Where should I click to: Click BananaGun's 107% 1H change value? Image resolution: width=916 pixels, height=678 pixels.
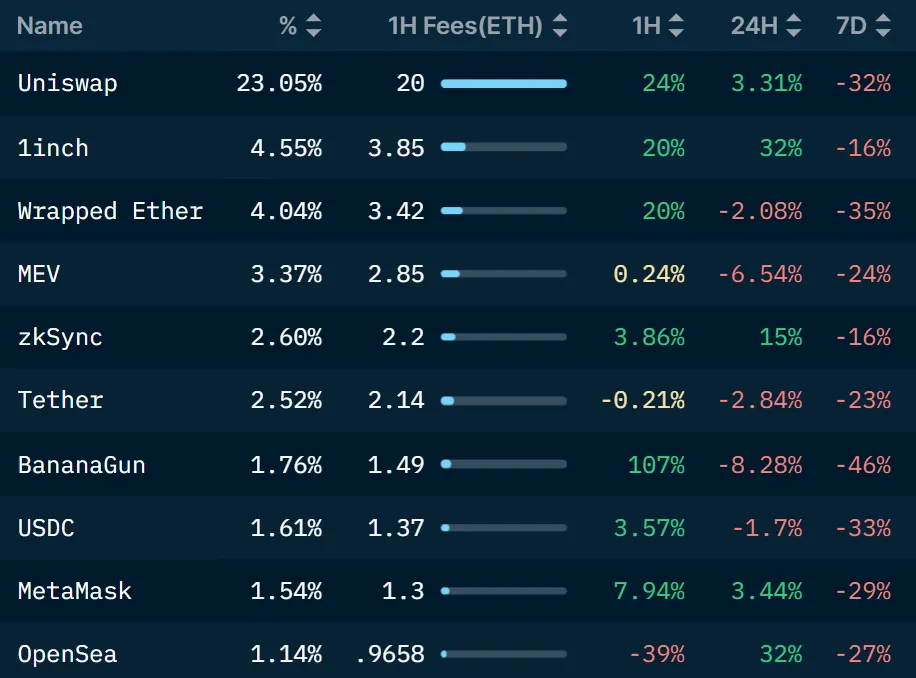[656, 465]
